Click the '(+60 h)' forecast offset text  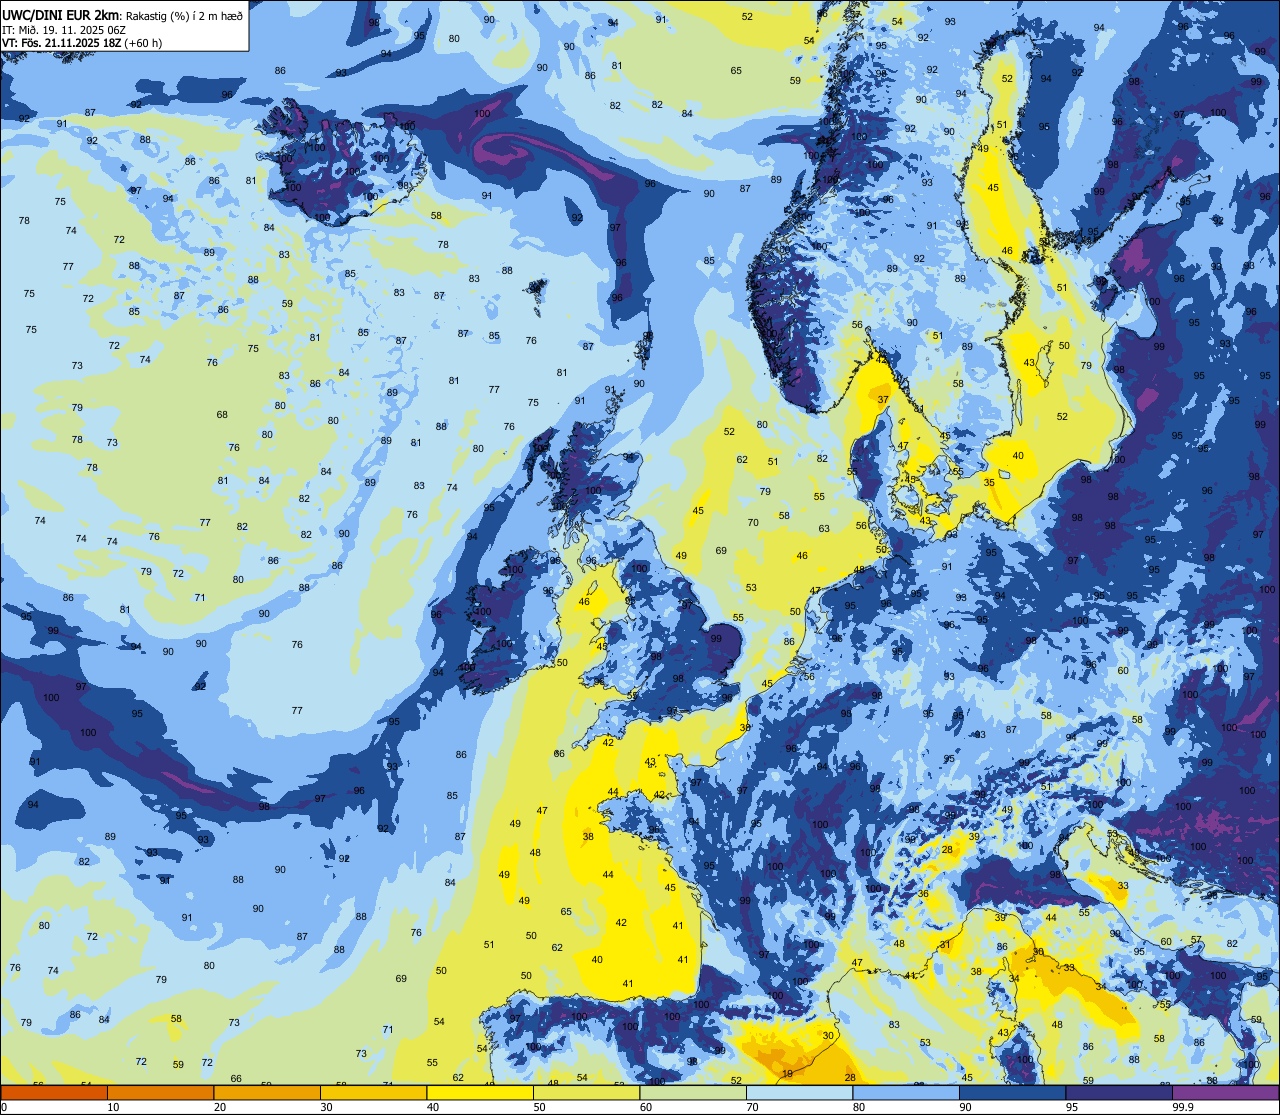pyautogui.click(x=143, y=42)
